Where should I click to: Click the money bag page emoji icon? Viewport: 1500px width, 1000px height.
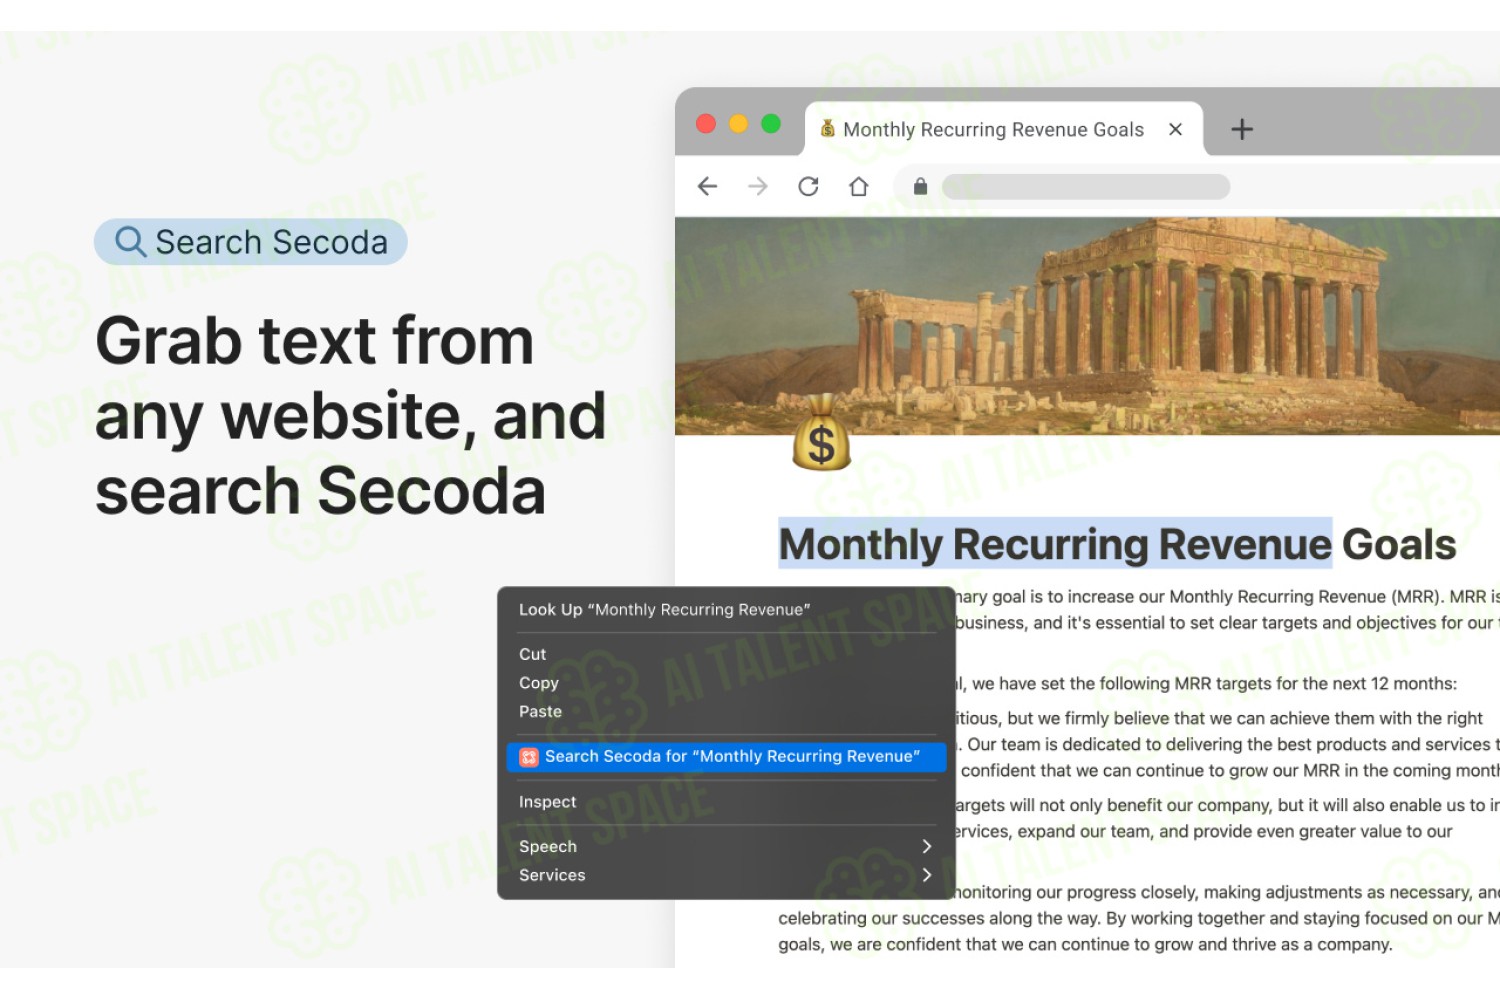pyautogui.click(x=821, y=432)
